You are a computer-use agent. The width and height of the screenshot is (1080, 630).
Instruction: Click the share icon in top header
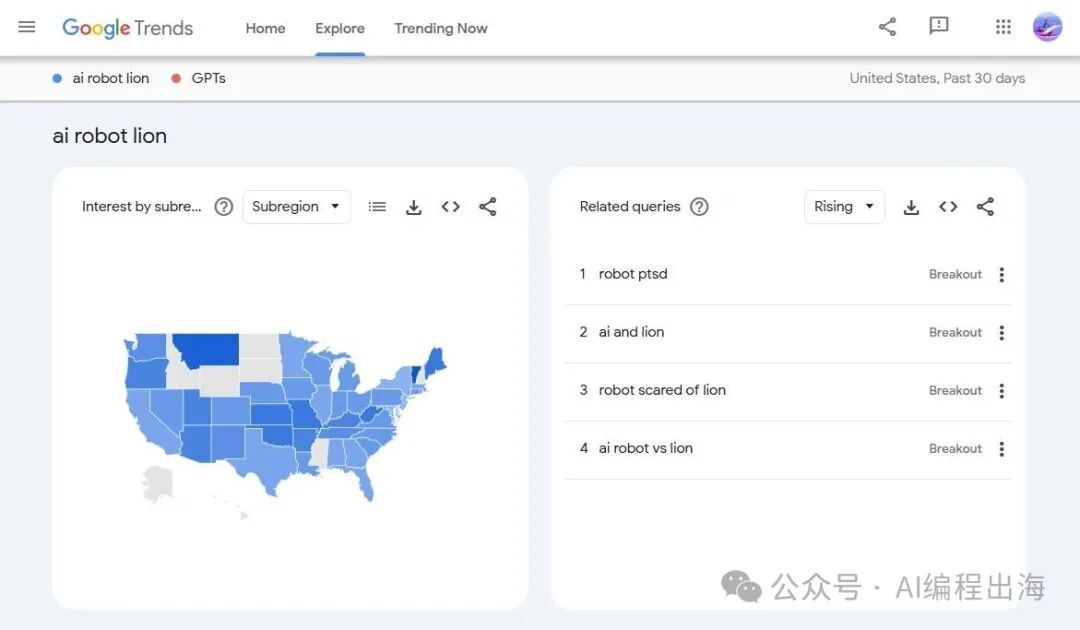[887, 27]
